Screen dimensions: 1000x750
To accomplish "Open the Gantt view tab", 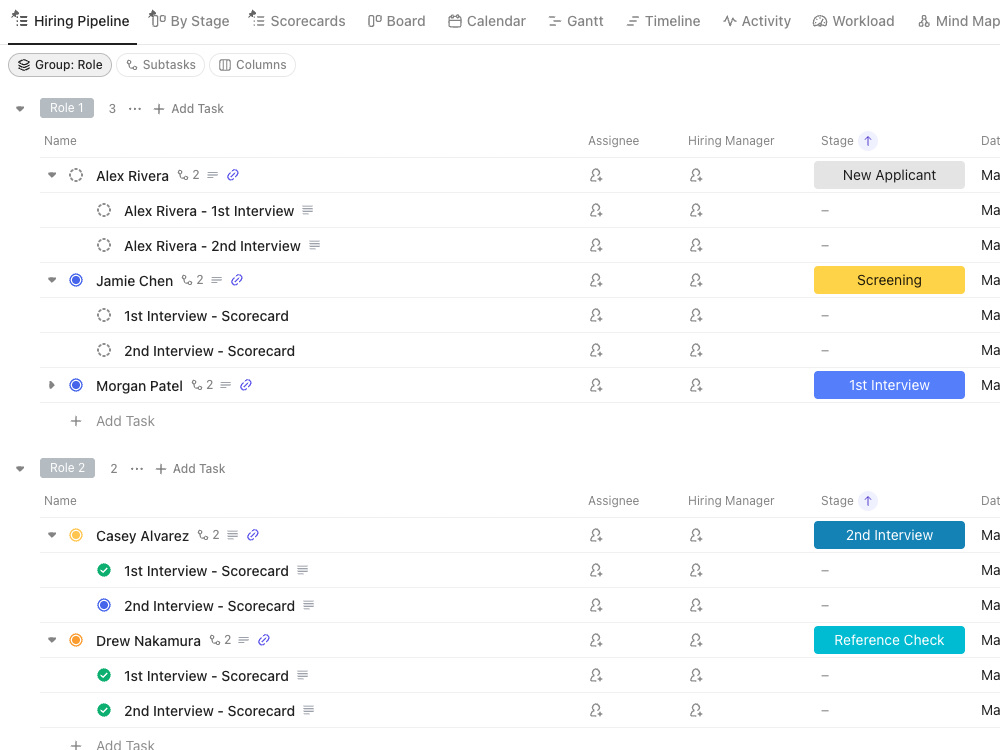I will [x=575, y=21].
